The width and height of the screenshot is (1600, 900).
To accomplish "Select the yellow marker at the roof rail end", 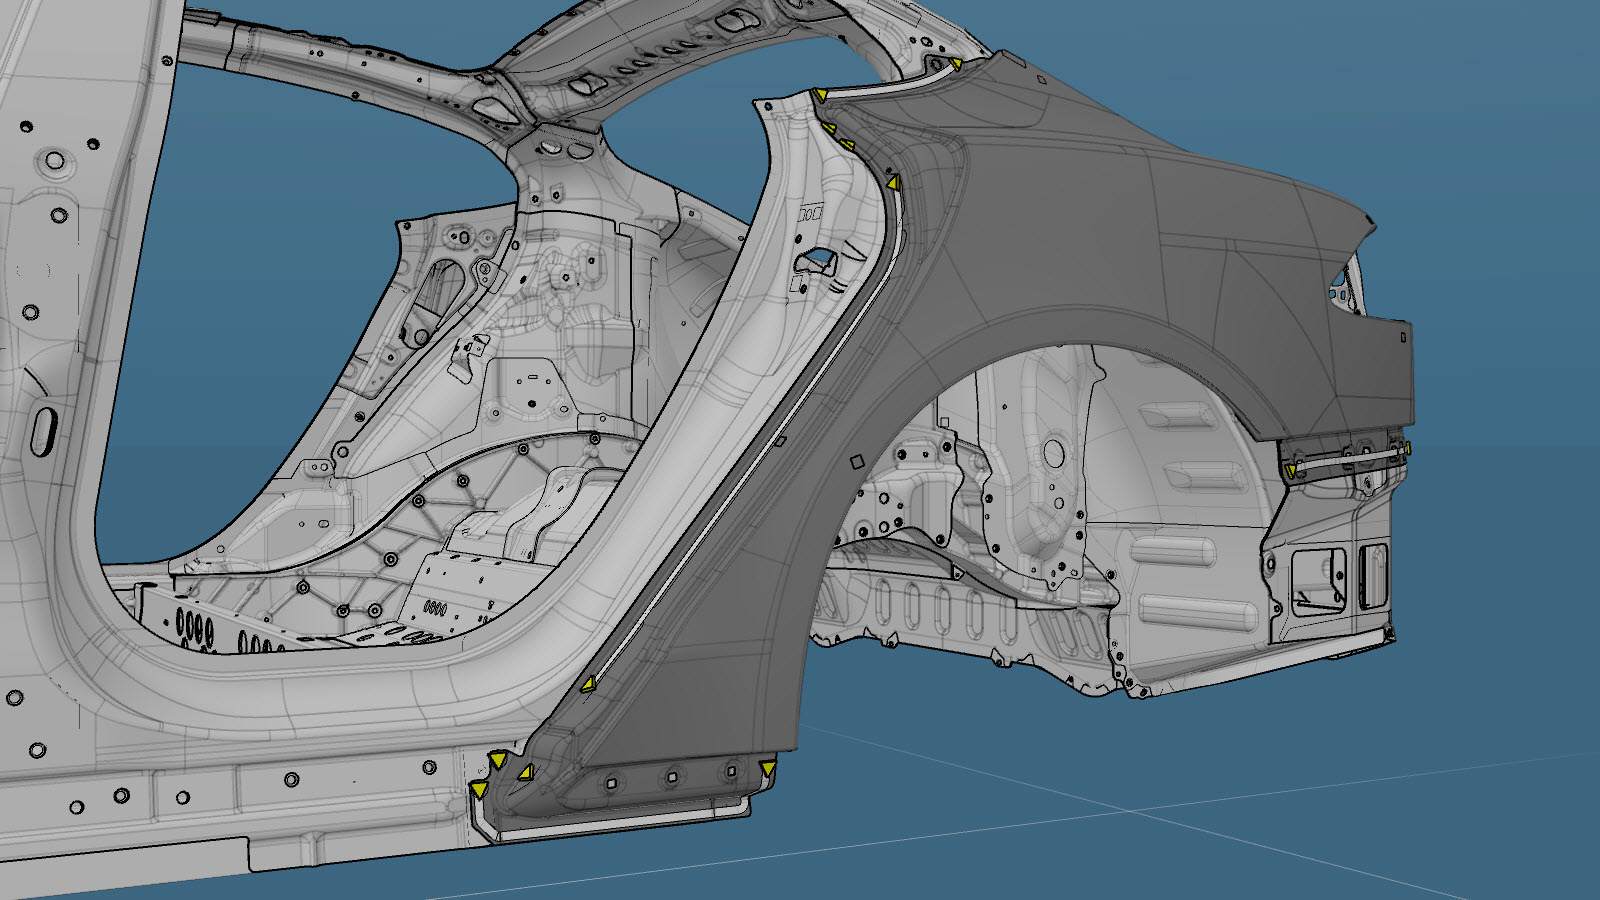I will point(956,64).
